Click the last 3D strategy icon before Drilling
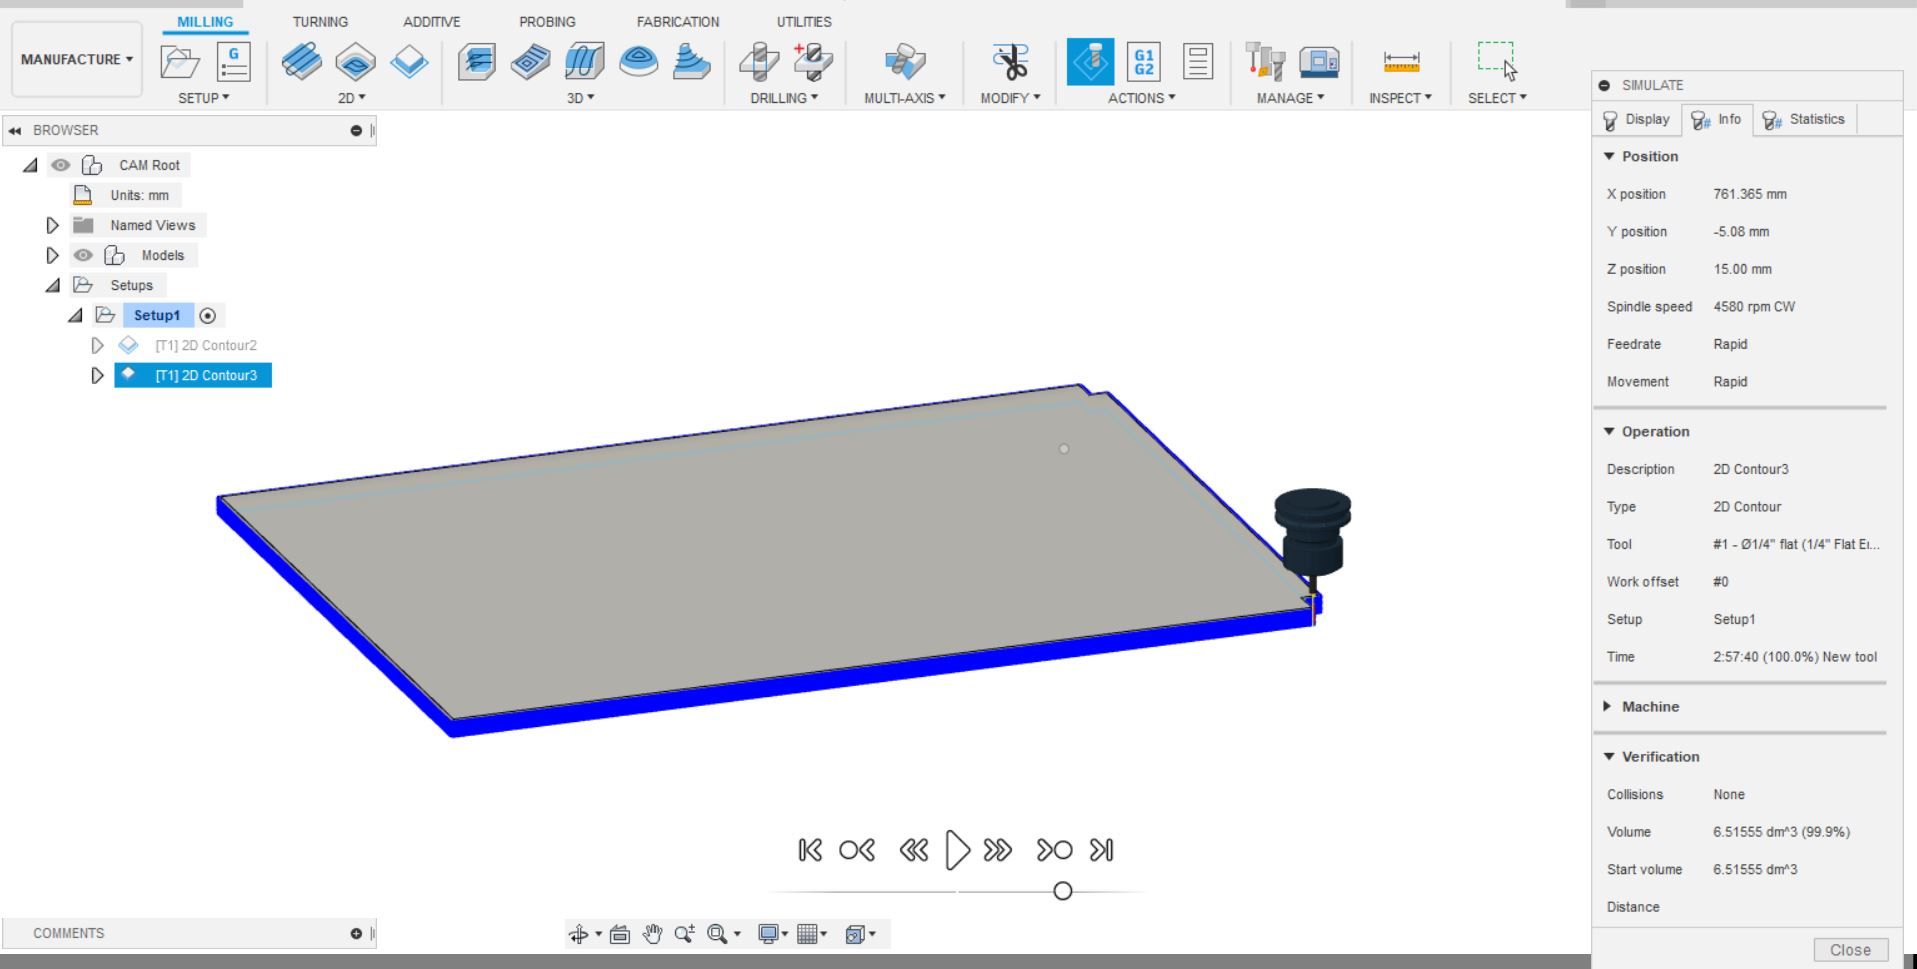Image resolution: width=1917 pixels, height=969 pixels. click(x=691, y=62)
